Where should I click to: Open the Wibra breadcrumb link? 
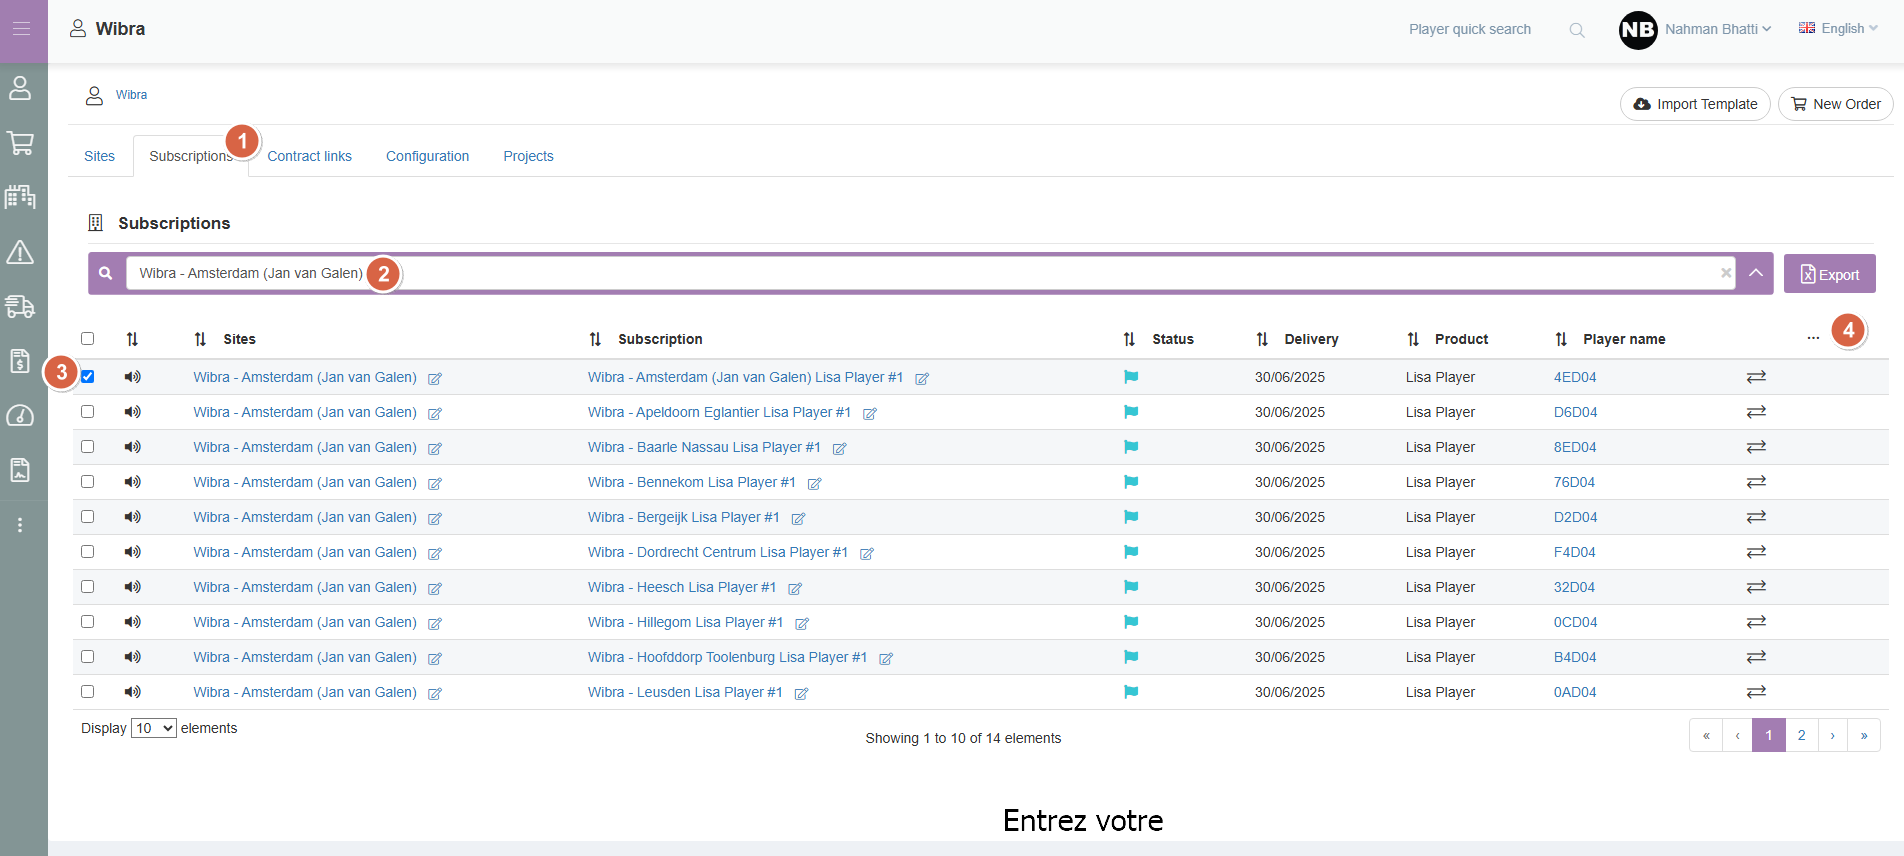coord(131,95)
